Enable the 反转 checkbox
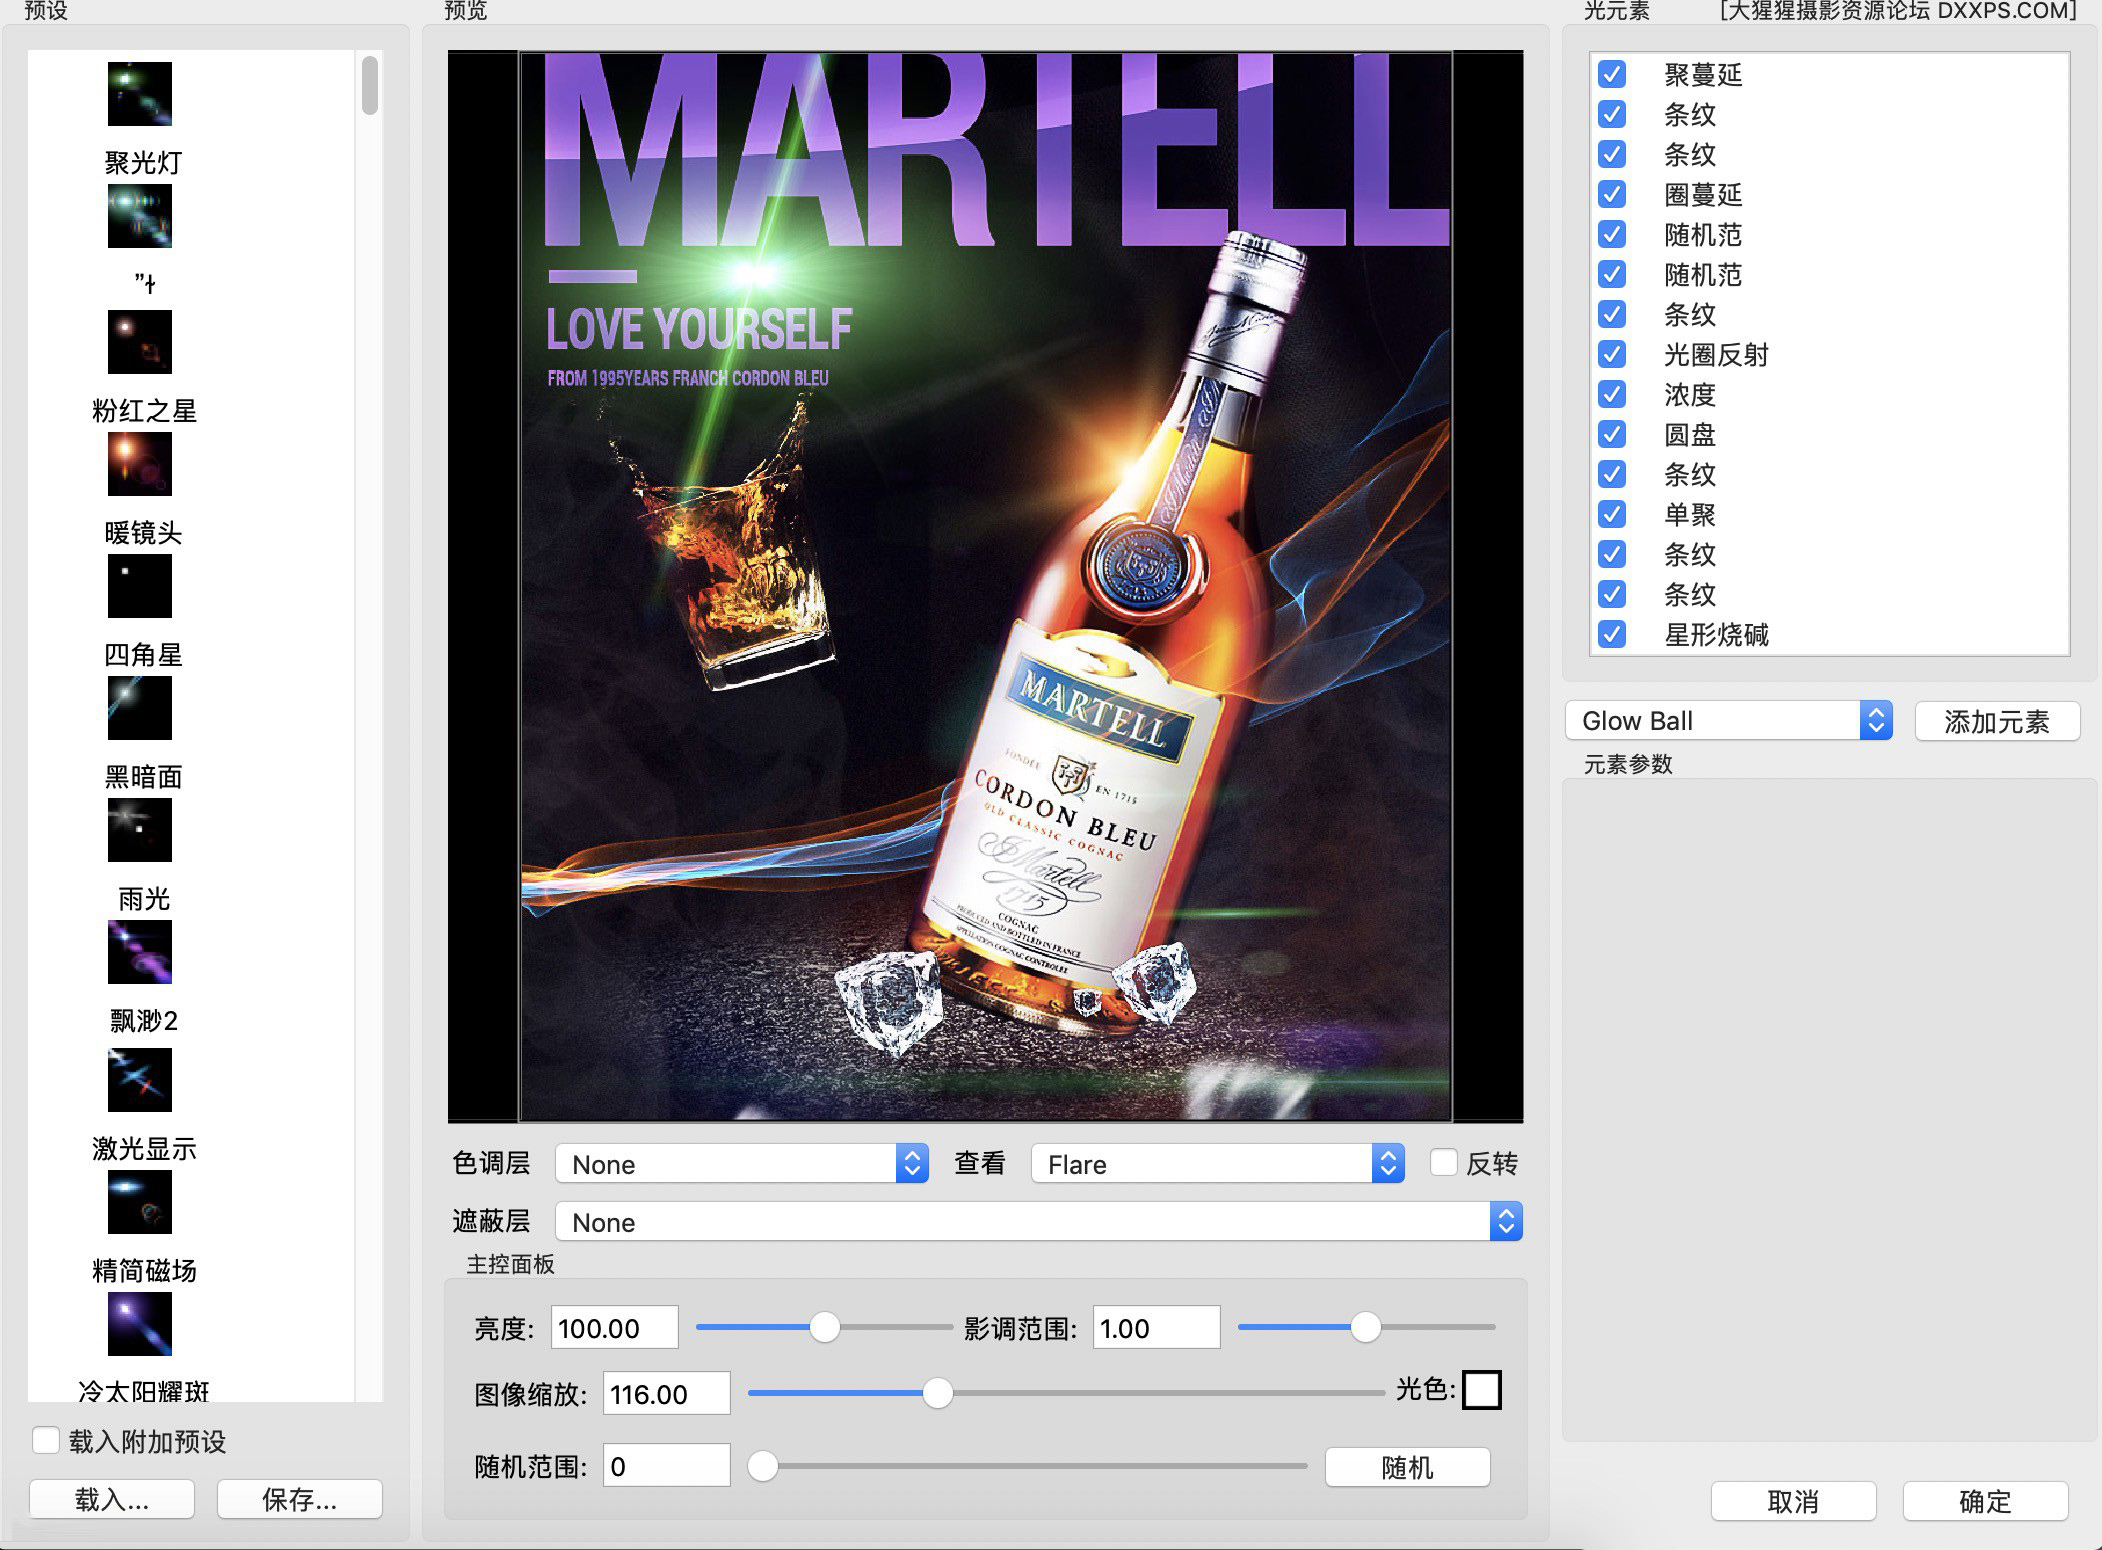Screen dimensions: 2102x1550 point(1443,1162)
